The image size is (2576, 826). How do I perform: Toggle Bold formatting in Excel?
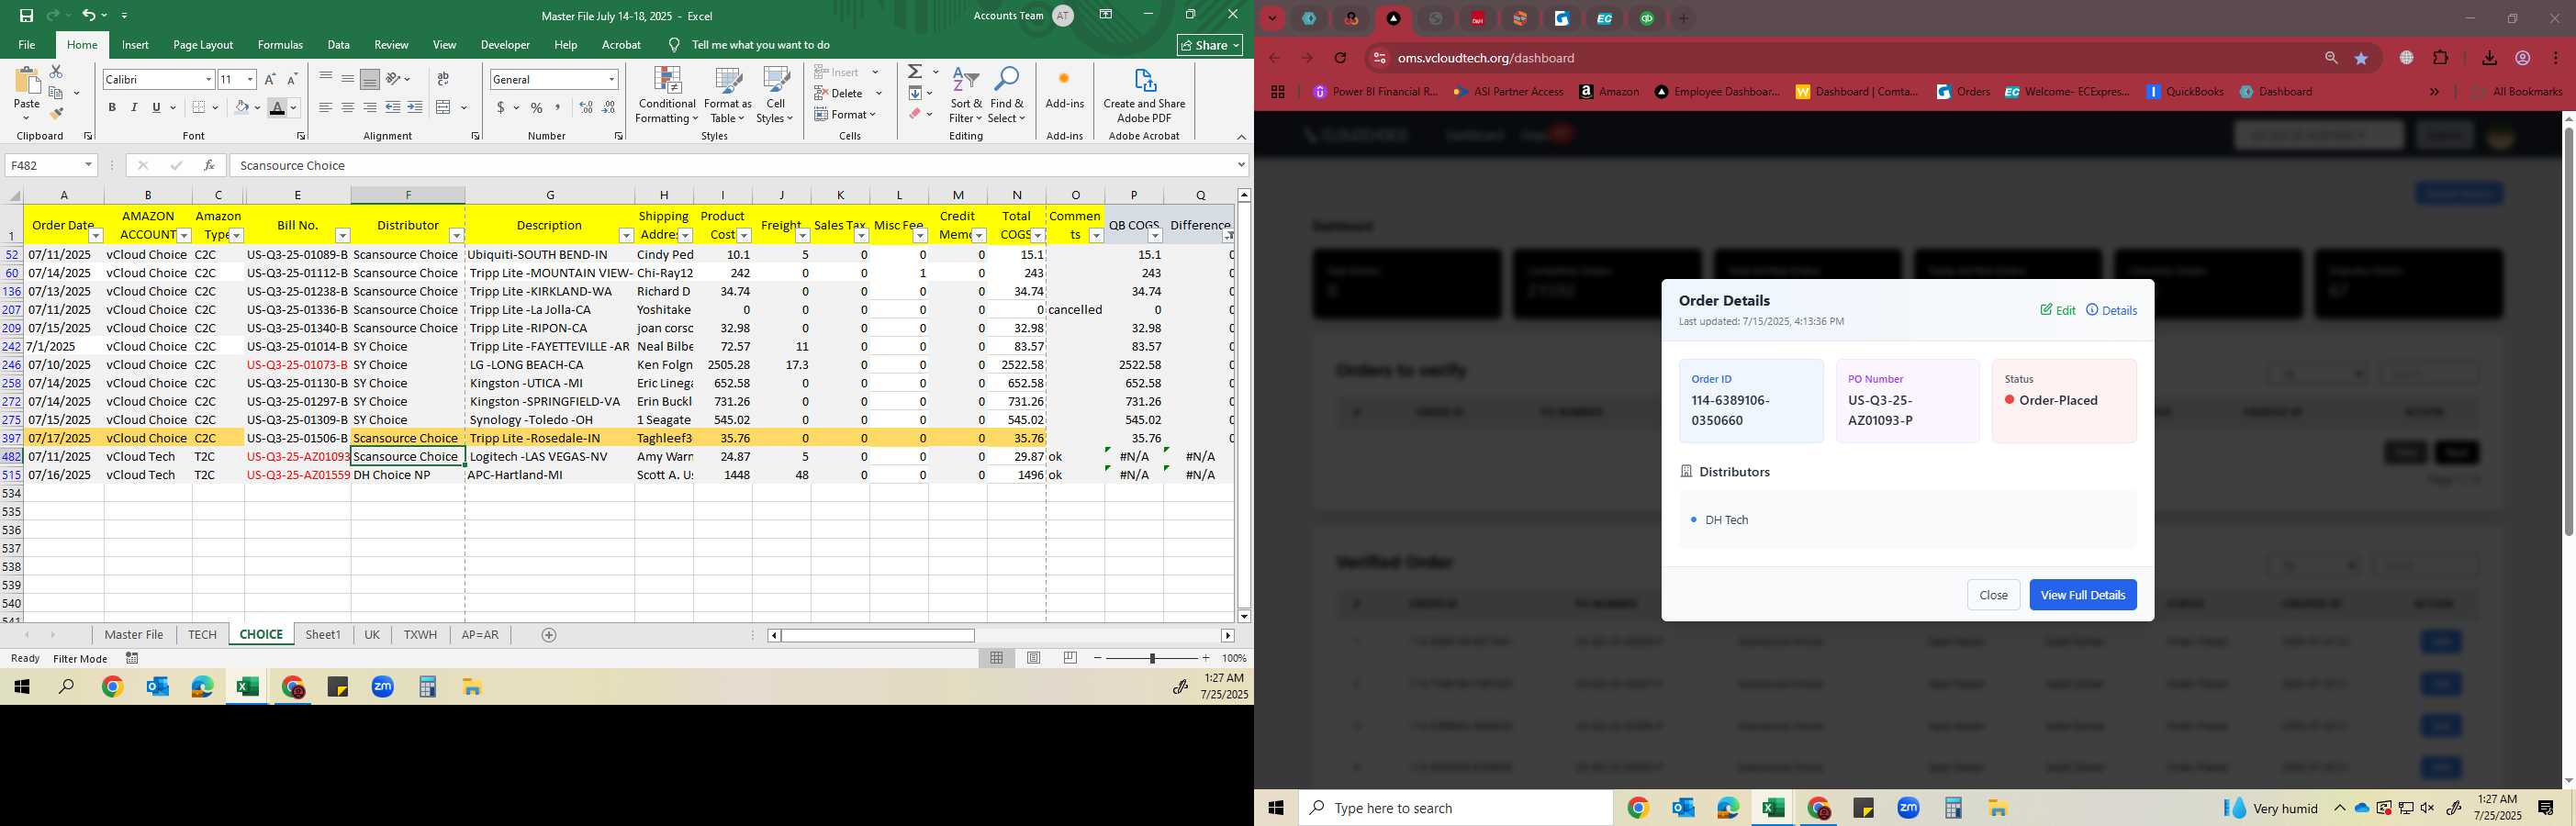point(112,107)
